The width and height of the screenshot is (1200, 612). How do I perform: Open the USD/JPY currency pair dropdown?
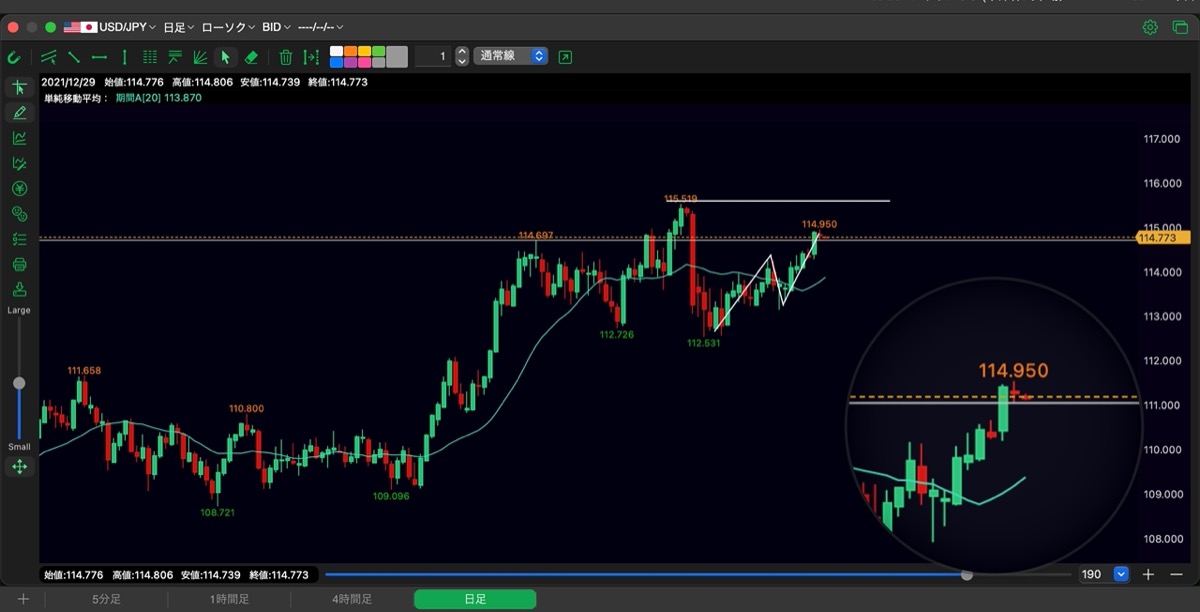point(110,27)
